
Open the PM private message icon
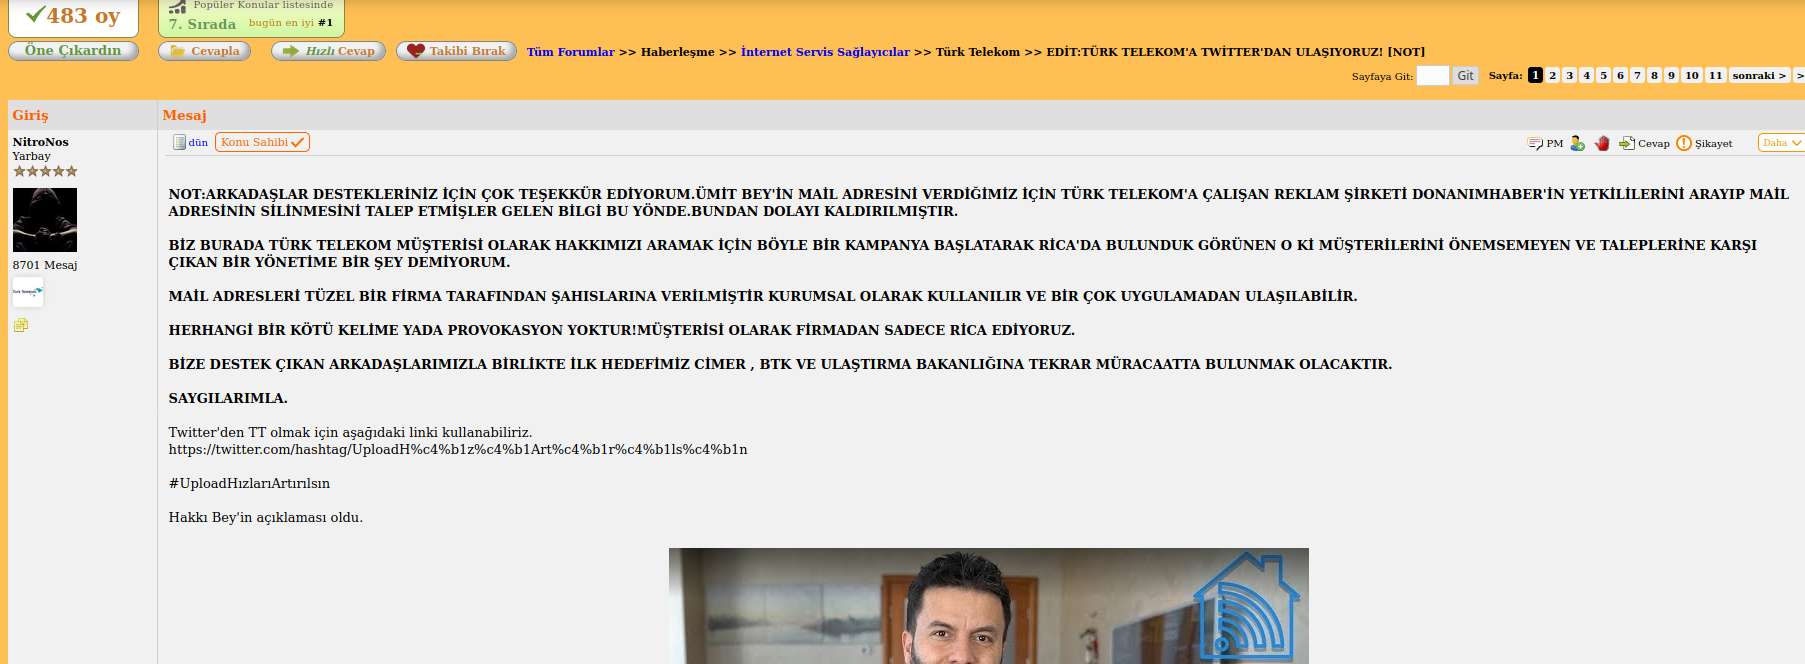1535,143
